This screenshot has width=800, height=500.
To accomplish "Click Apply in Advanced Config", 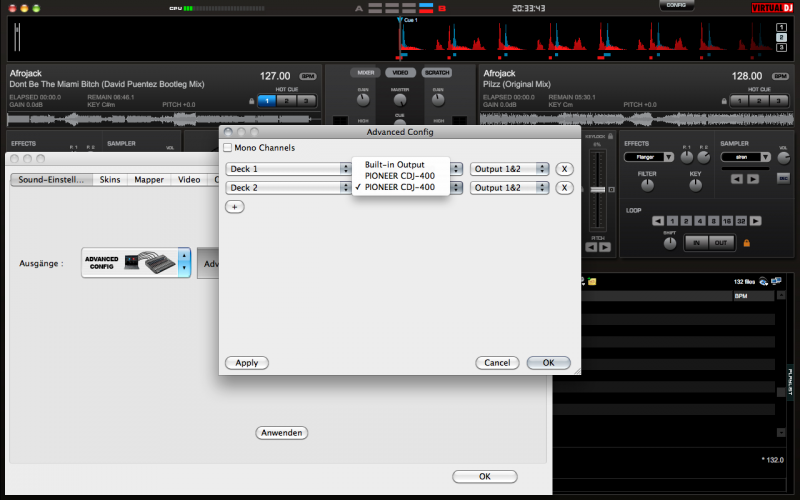I will pyautogui.click(x=247, y=363).
